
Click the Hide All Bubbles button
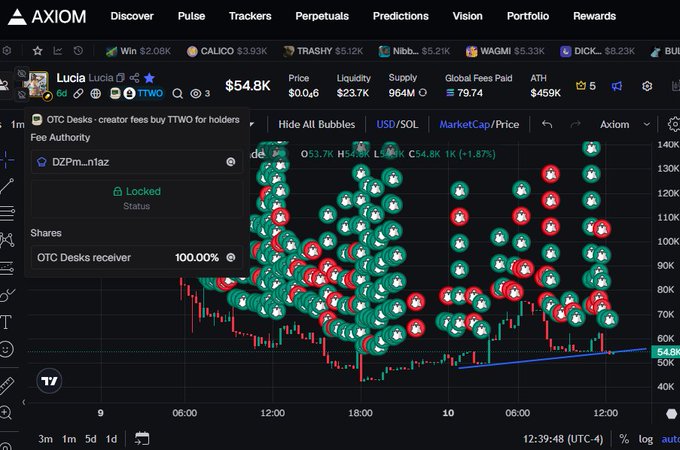pyautogui.click(x=317, y=124)
